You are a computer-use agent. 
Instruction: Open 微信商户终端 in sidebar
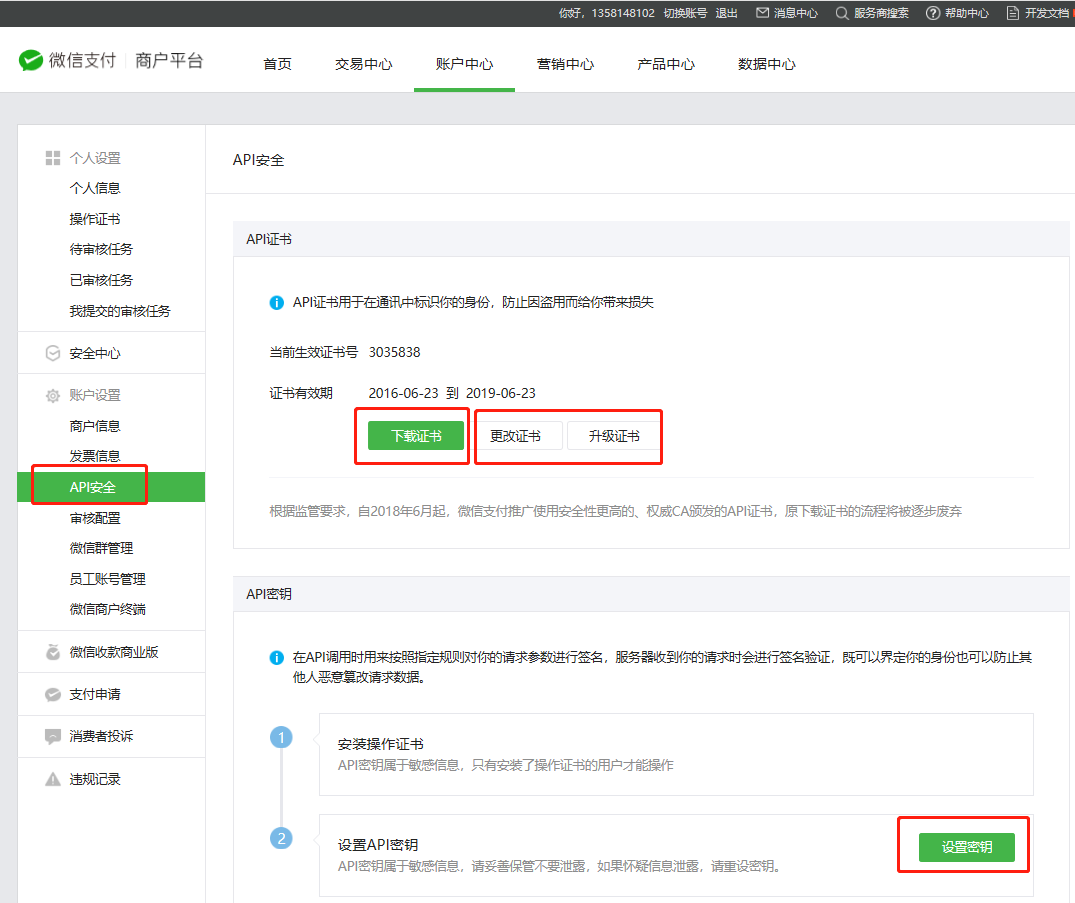click(108, 609)
